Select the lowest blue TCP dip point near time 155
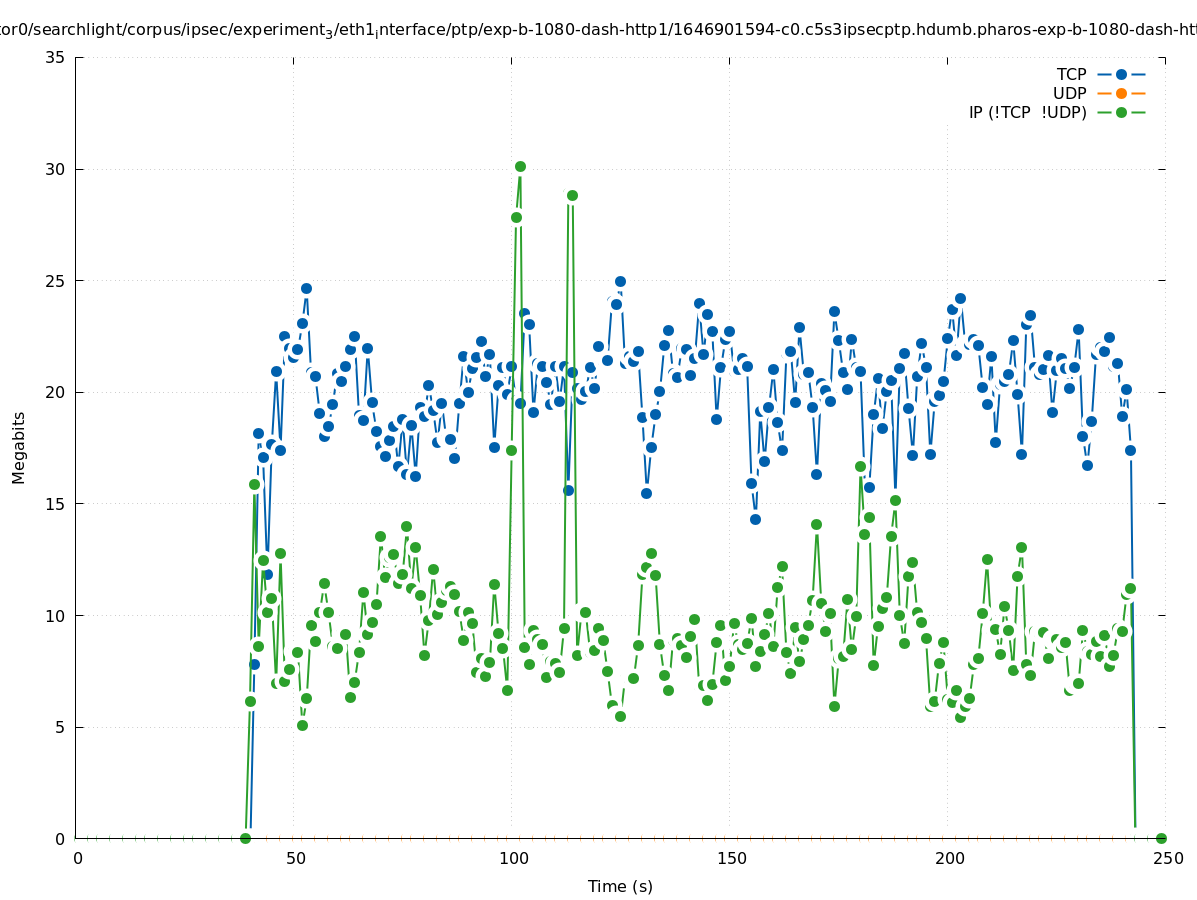Screen dimensions: 1197x900 (755, 519)
